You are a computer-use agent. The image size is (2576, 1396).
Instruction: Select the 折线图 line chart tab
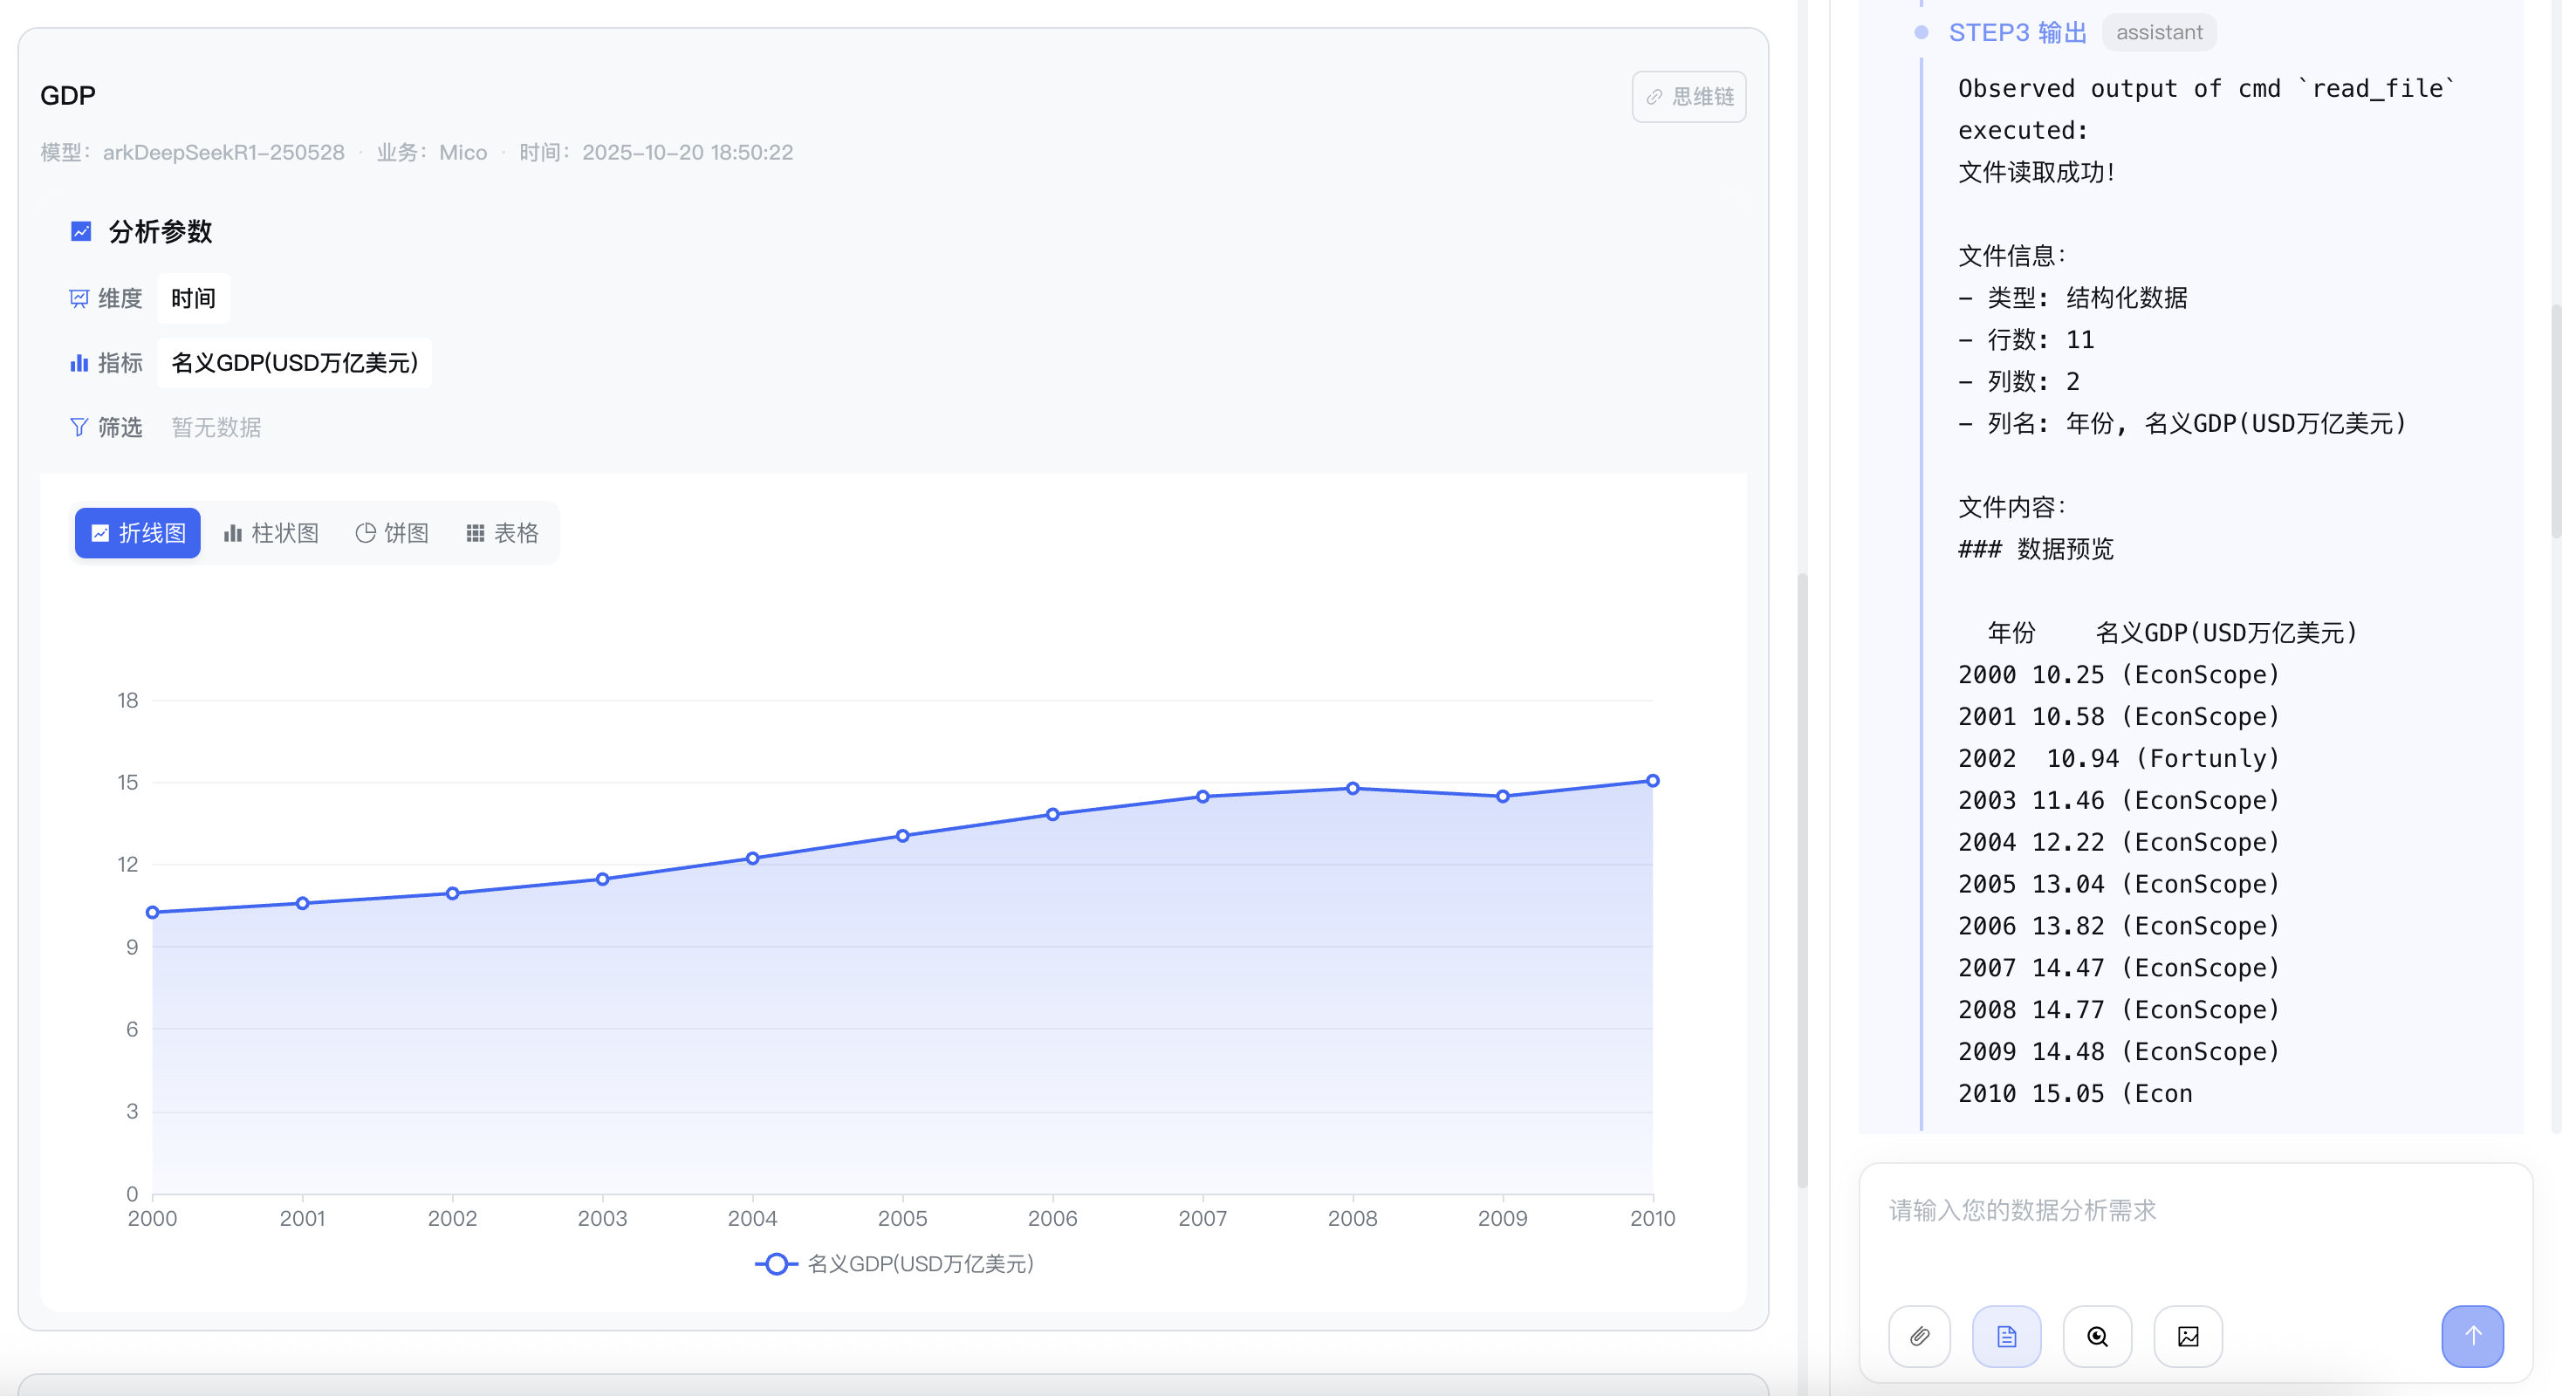(x=138, y=533)
